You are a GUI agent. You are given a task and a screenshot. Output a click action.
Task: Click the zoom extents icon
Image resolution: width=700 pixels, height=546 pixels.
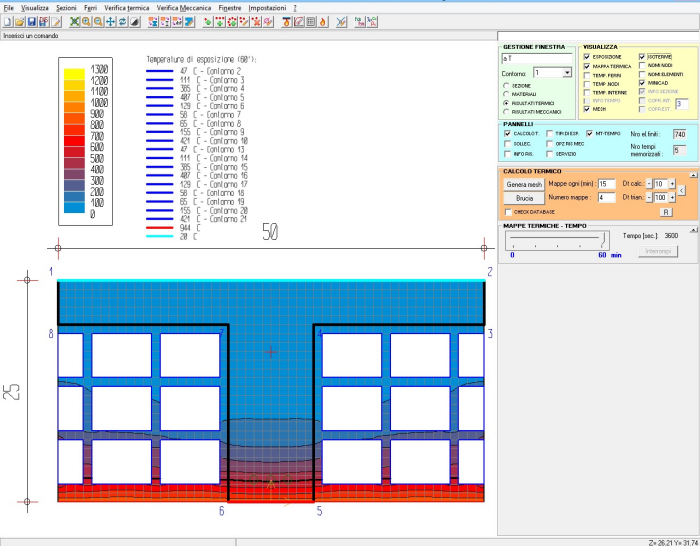[74, 21]
